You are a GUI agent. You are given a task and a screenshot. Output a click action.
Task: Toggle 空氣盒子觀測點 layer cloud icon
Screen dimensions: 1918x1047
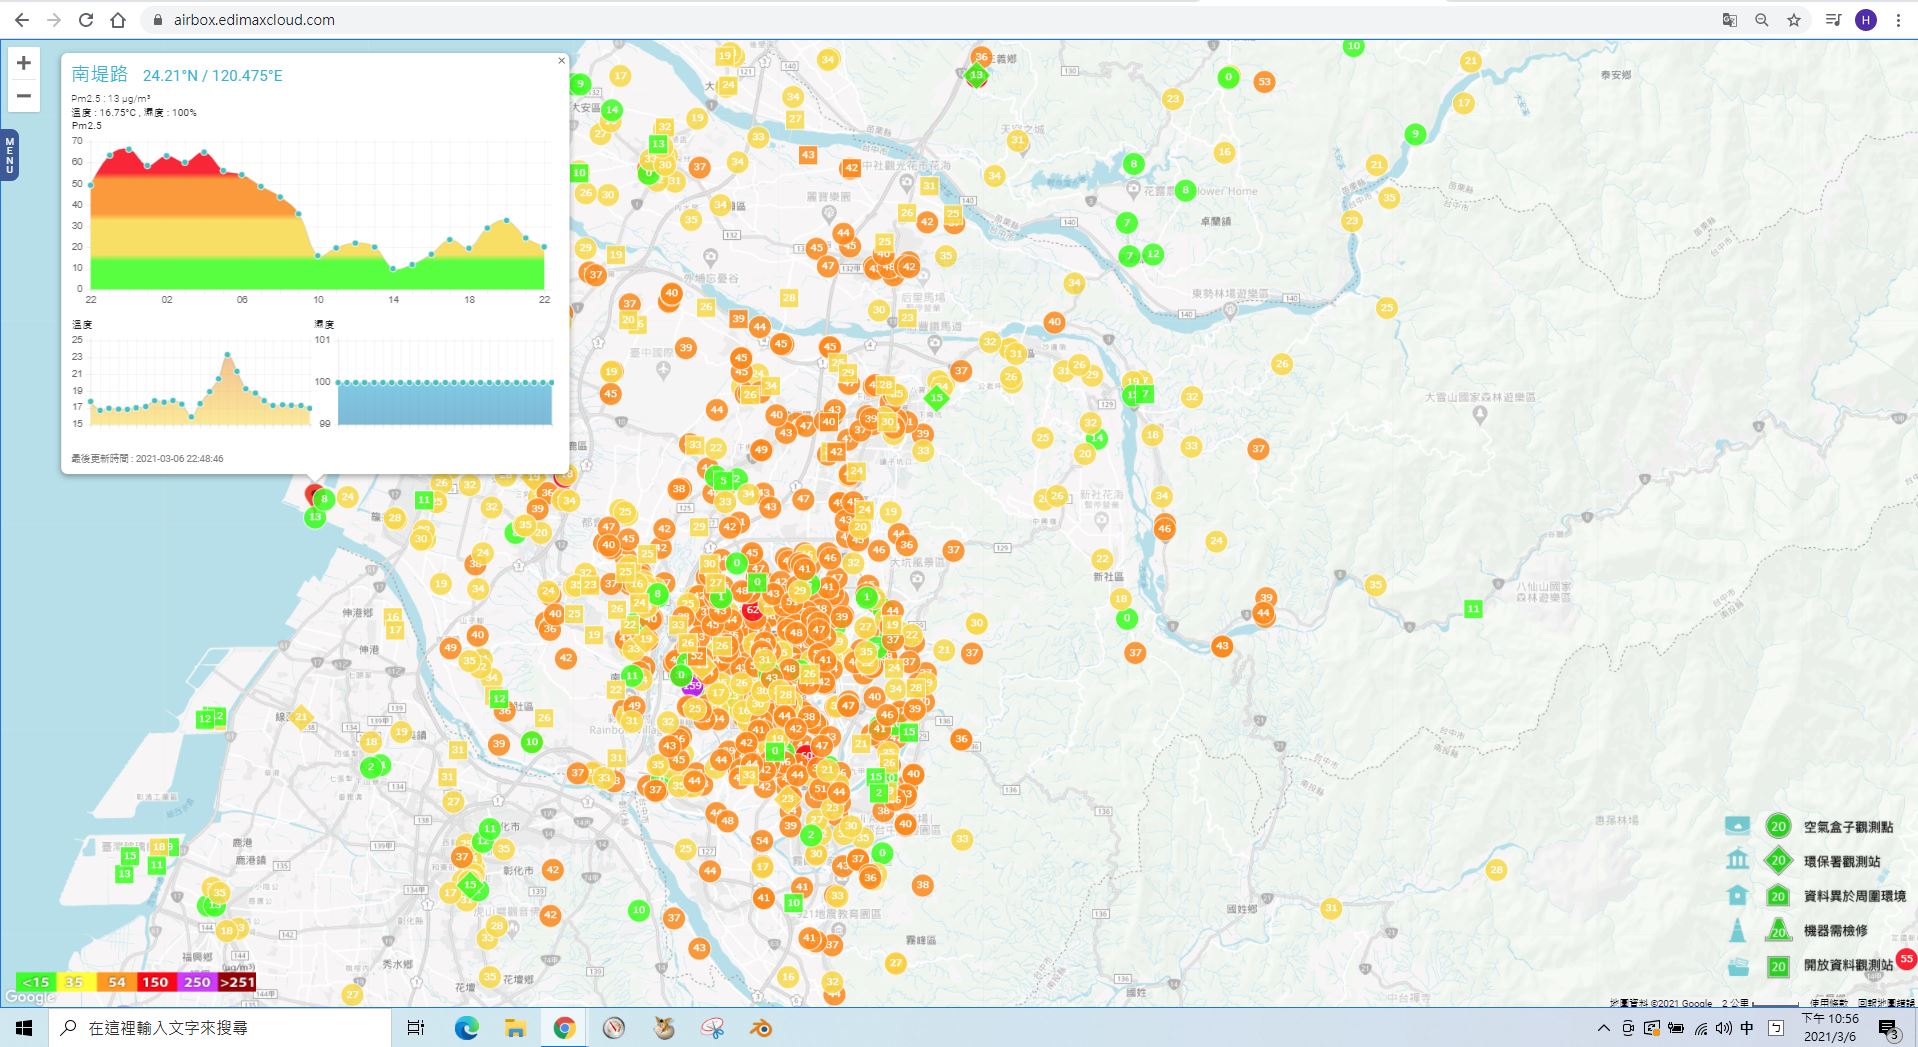coord(1737,826)
